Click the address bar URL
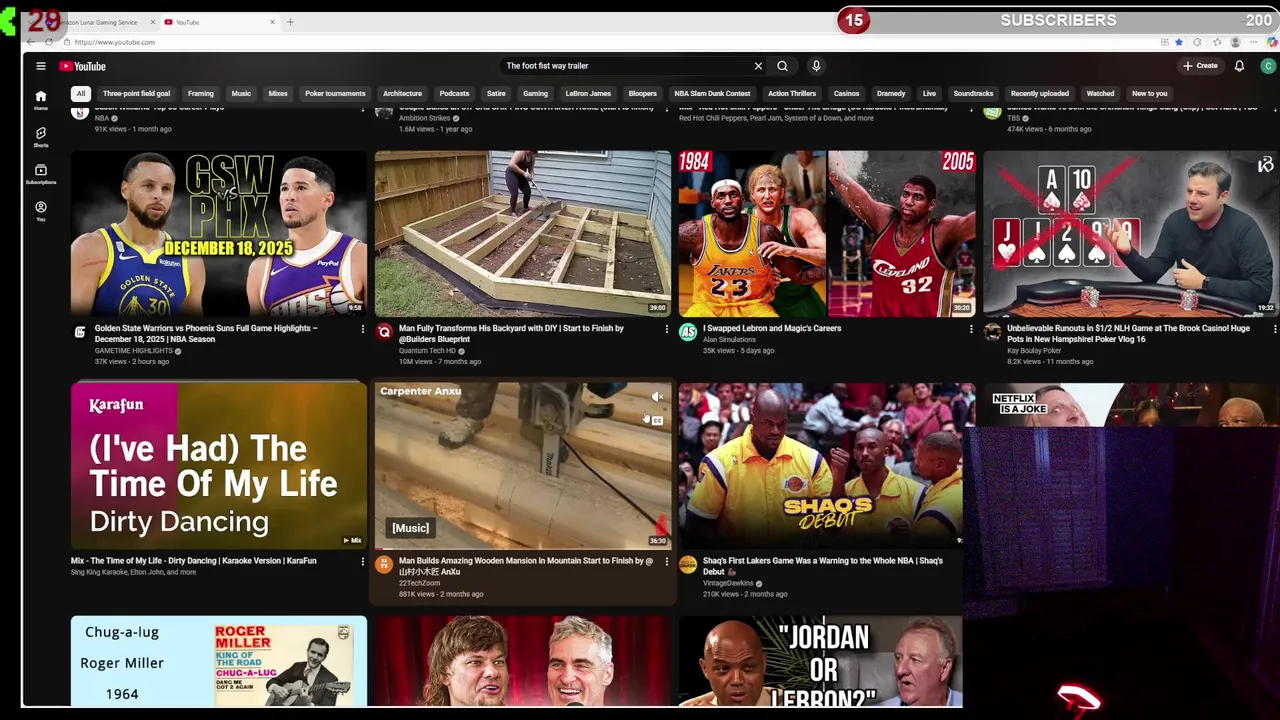This screenshot has height=720, width=1280. tap(115, 42)
